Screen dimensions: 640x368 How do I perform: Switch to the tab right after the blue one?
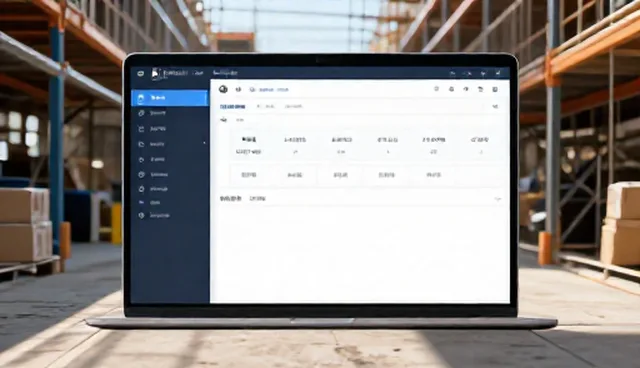pos(266,106)
